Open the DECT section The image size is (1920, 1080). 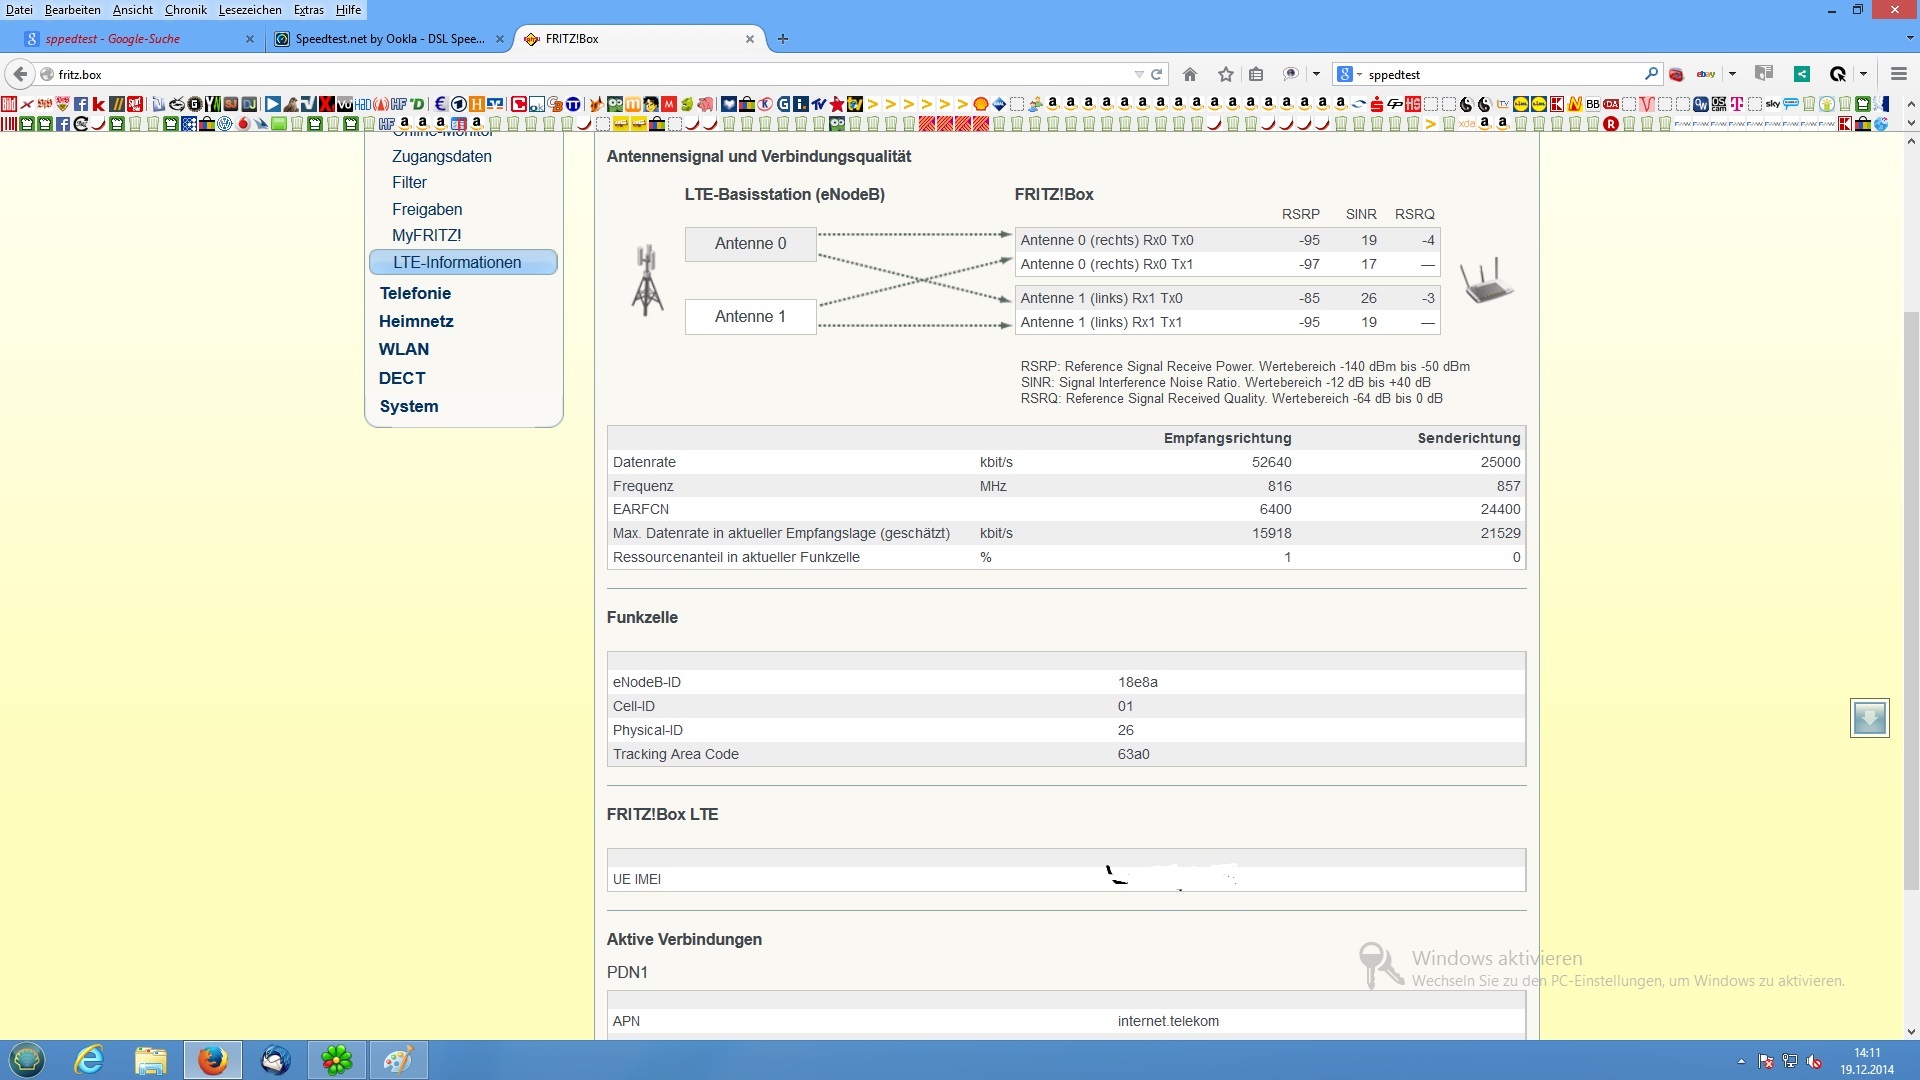pyautogui.click(x=402, y=378)
